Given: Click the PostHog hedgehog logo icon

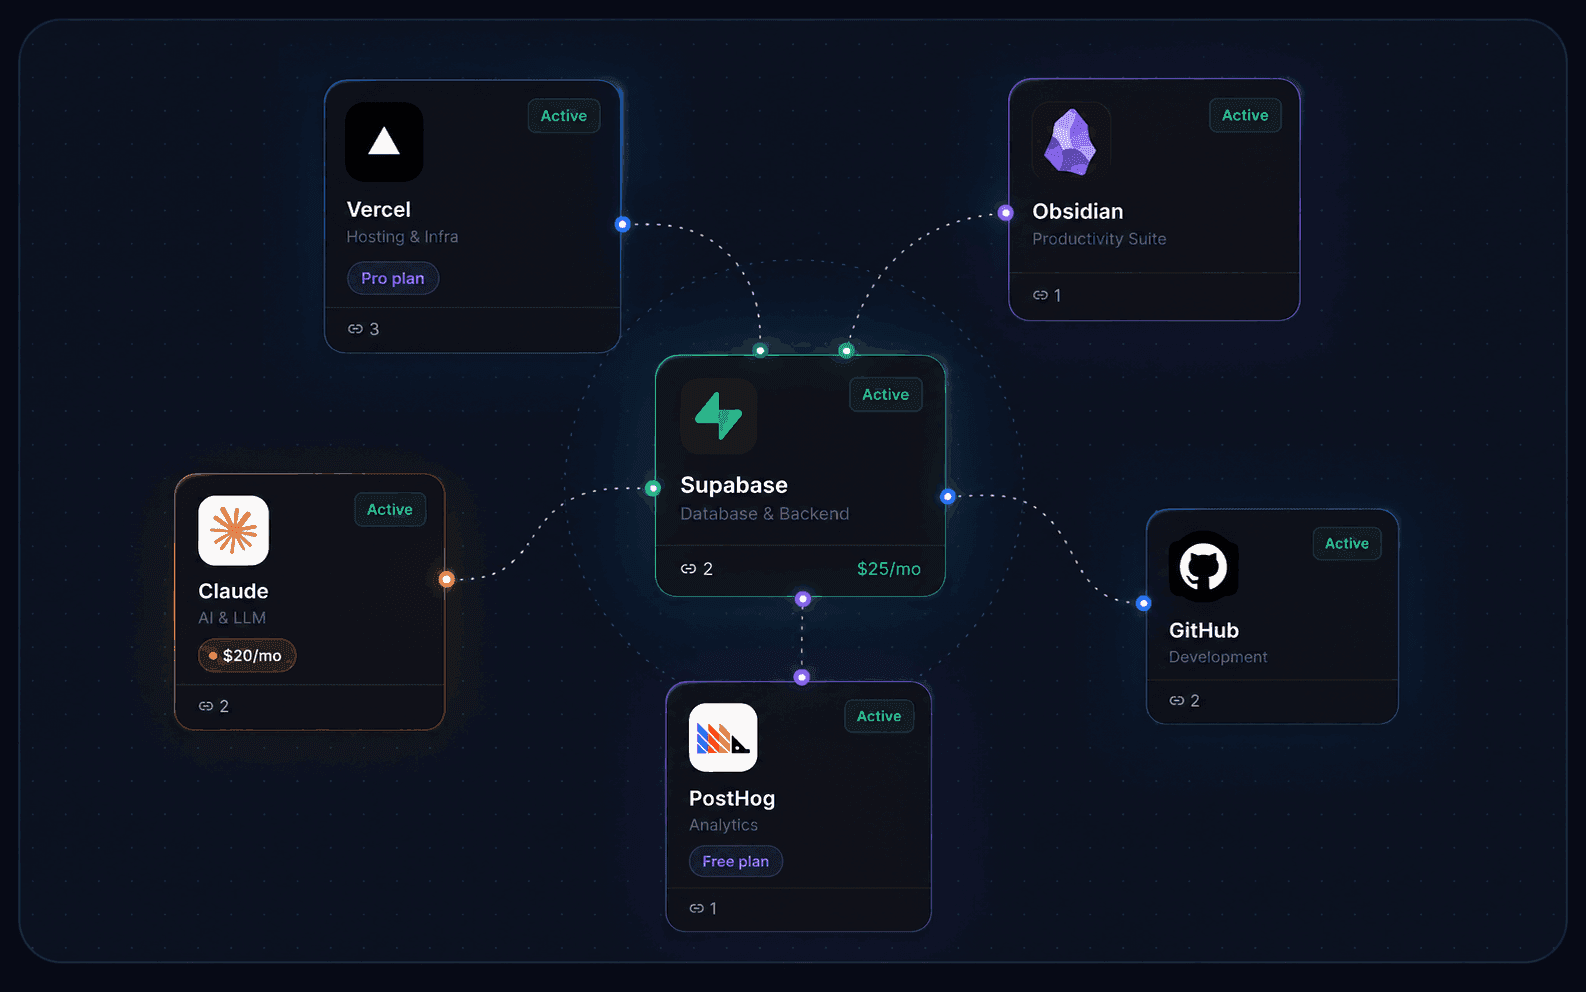Looking at the screenshot, I should 723,738.
